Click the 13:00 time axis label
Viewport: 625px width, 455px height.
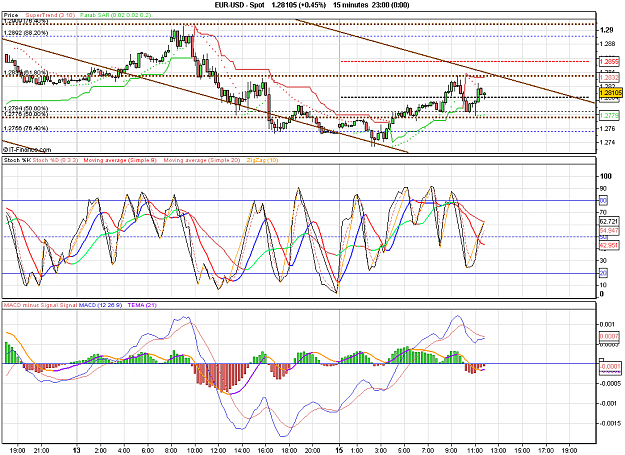pos(498,451)
